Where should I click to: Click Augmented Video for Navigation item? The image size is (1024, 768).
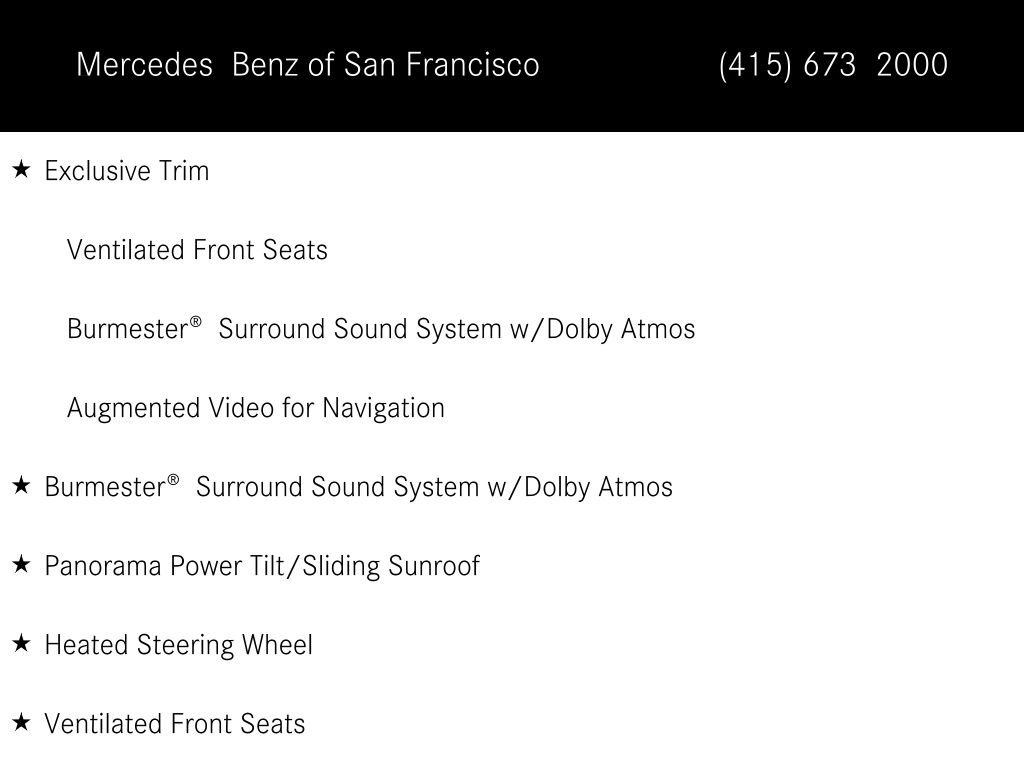256,408
